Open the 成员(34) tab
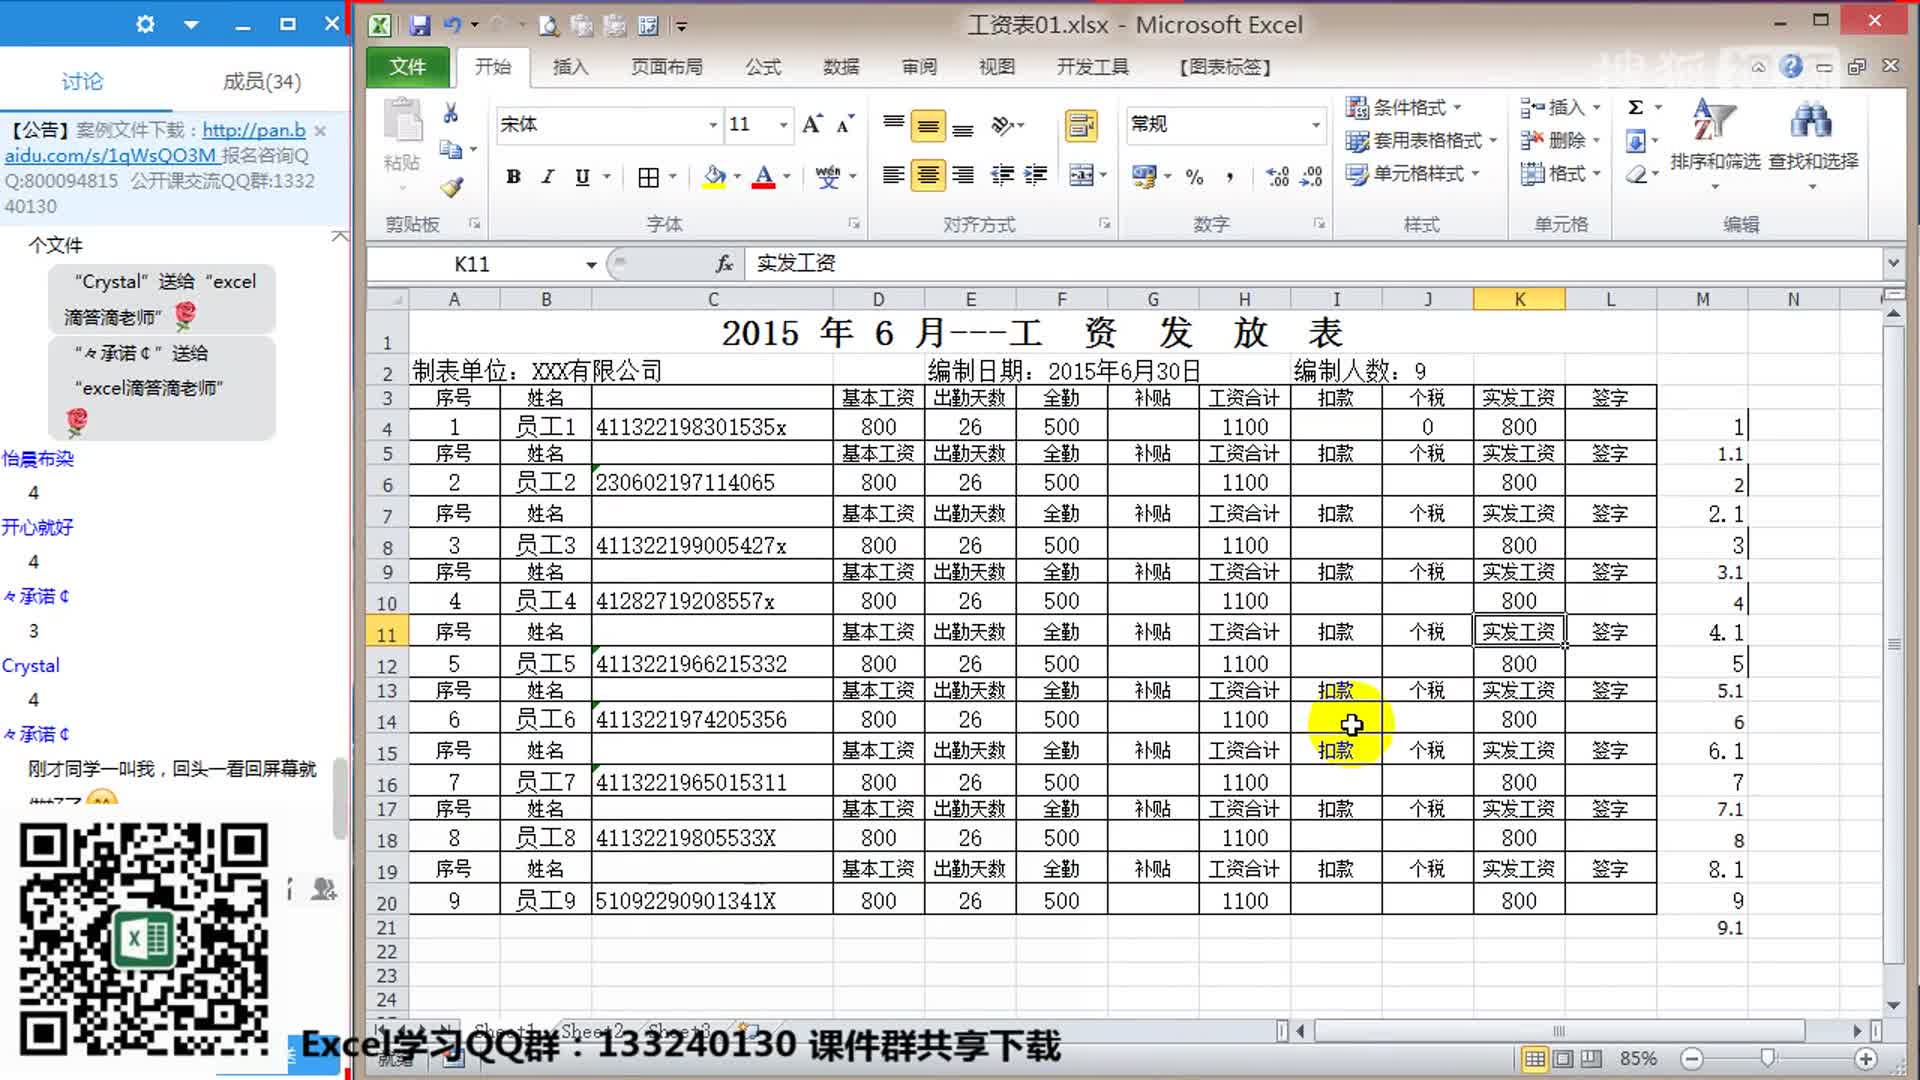Viewport: 1920px width, 1080px height. tap(261, 82)
